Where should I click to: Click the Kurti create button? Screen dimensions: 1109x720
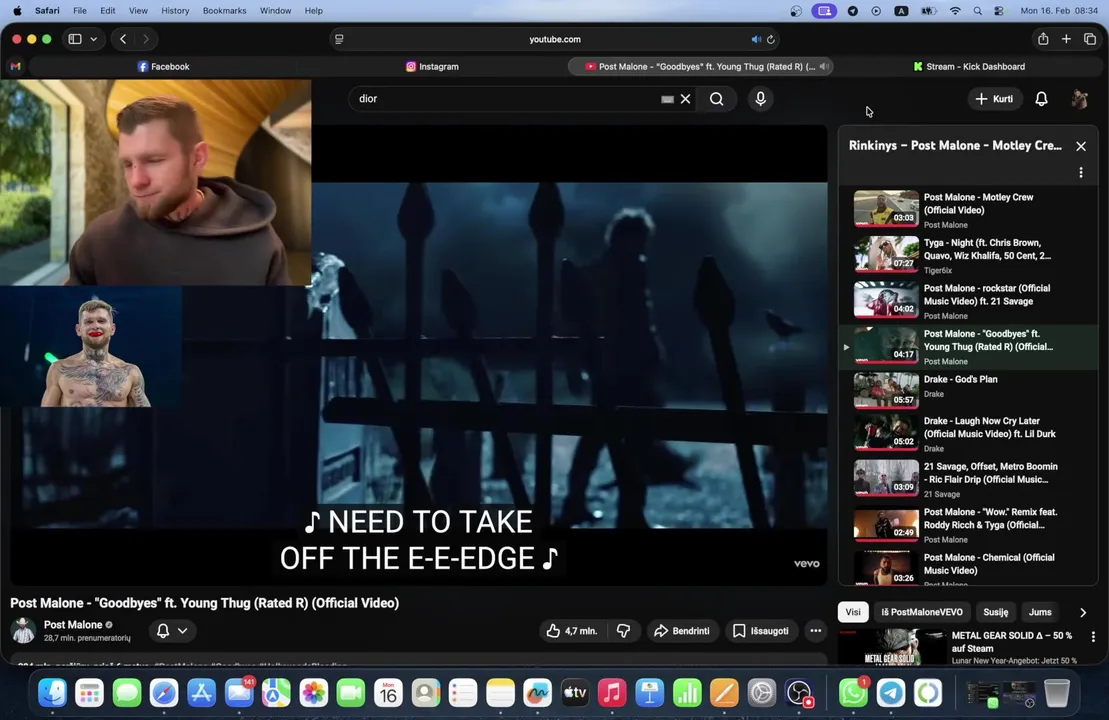click(994, 99)
